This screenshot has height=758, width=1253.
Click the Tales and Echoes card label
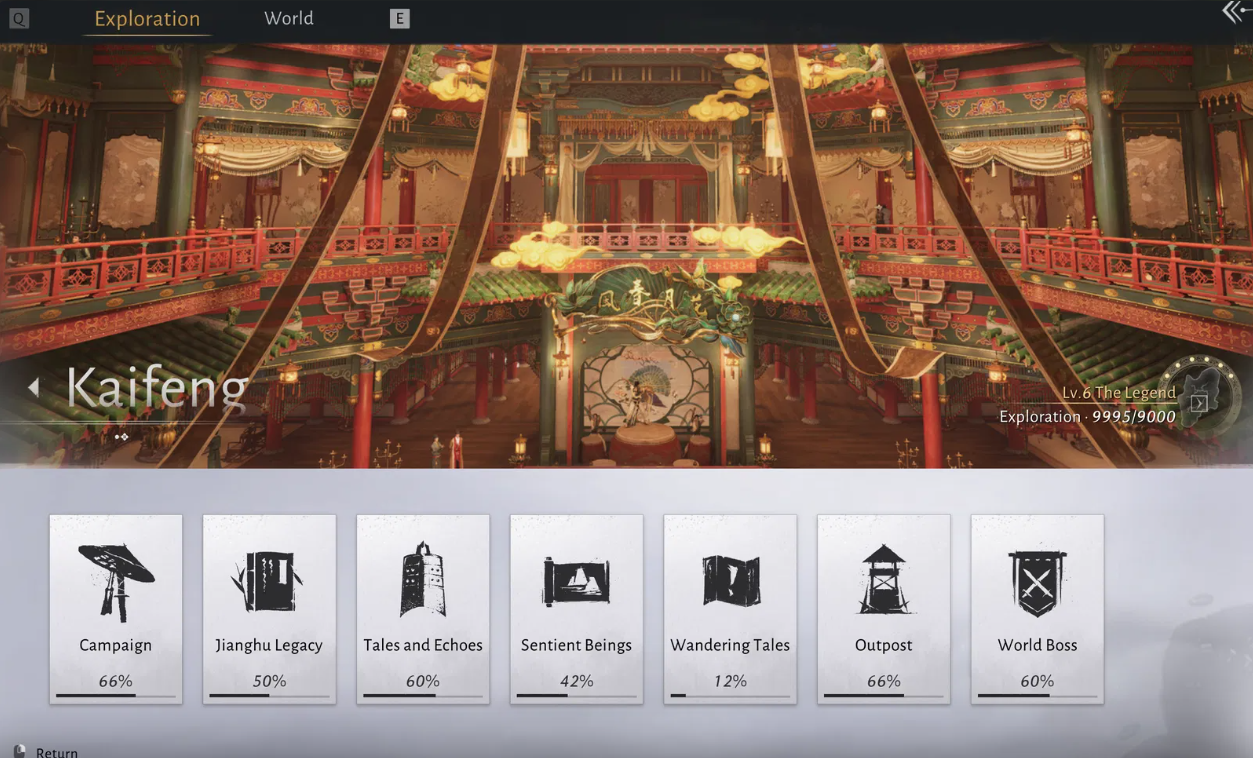coord(423,645)
